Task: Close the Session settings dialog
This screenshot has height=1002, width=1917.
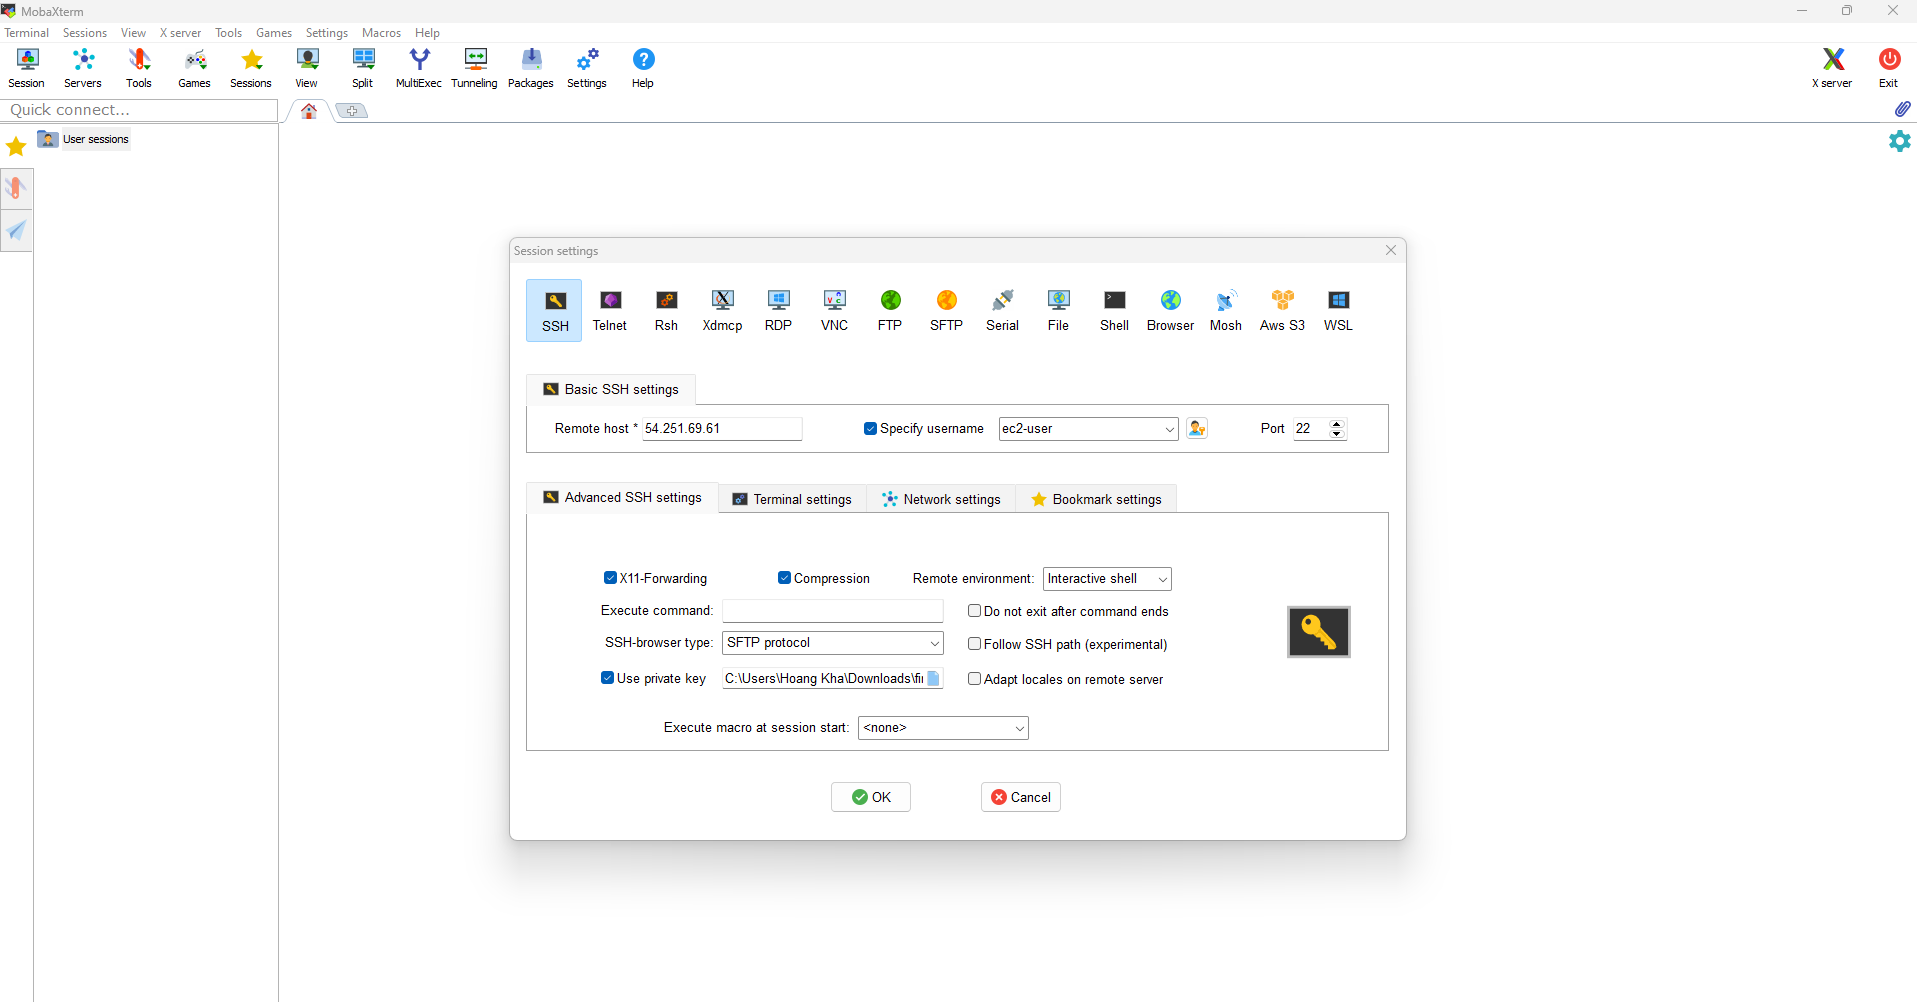Action: tap(1391, 250)
